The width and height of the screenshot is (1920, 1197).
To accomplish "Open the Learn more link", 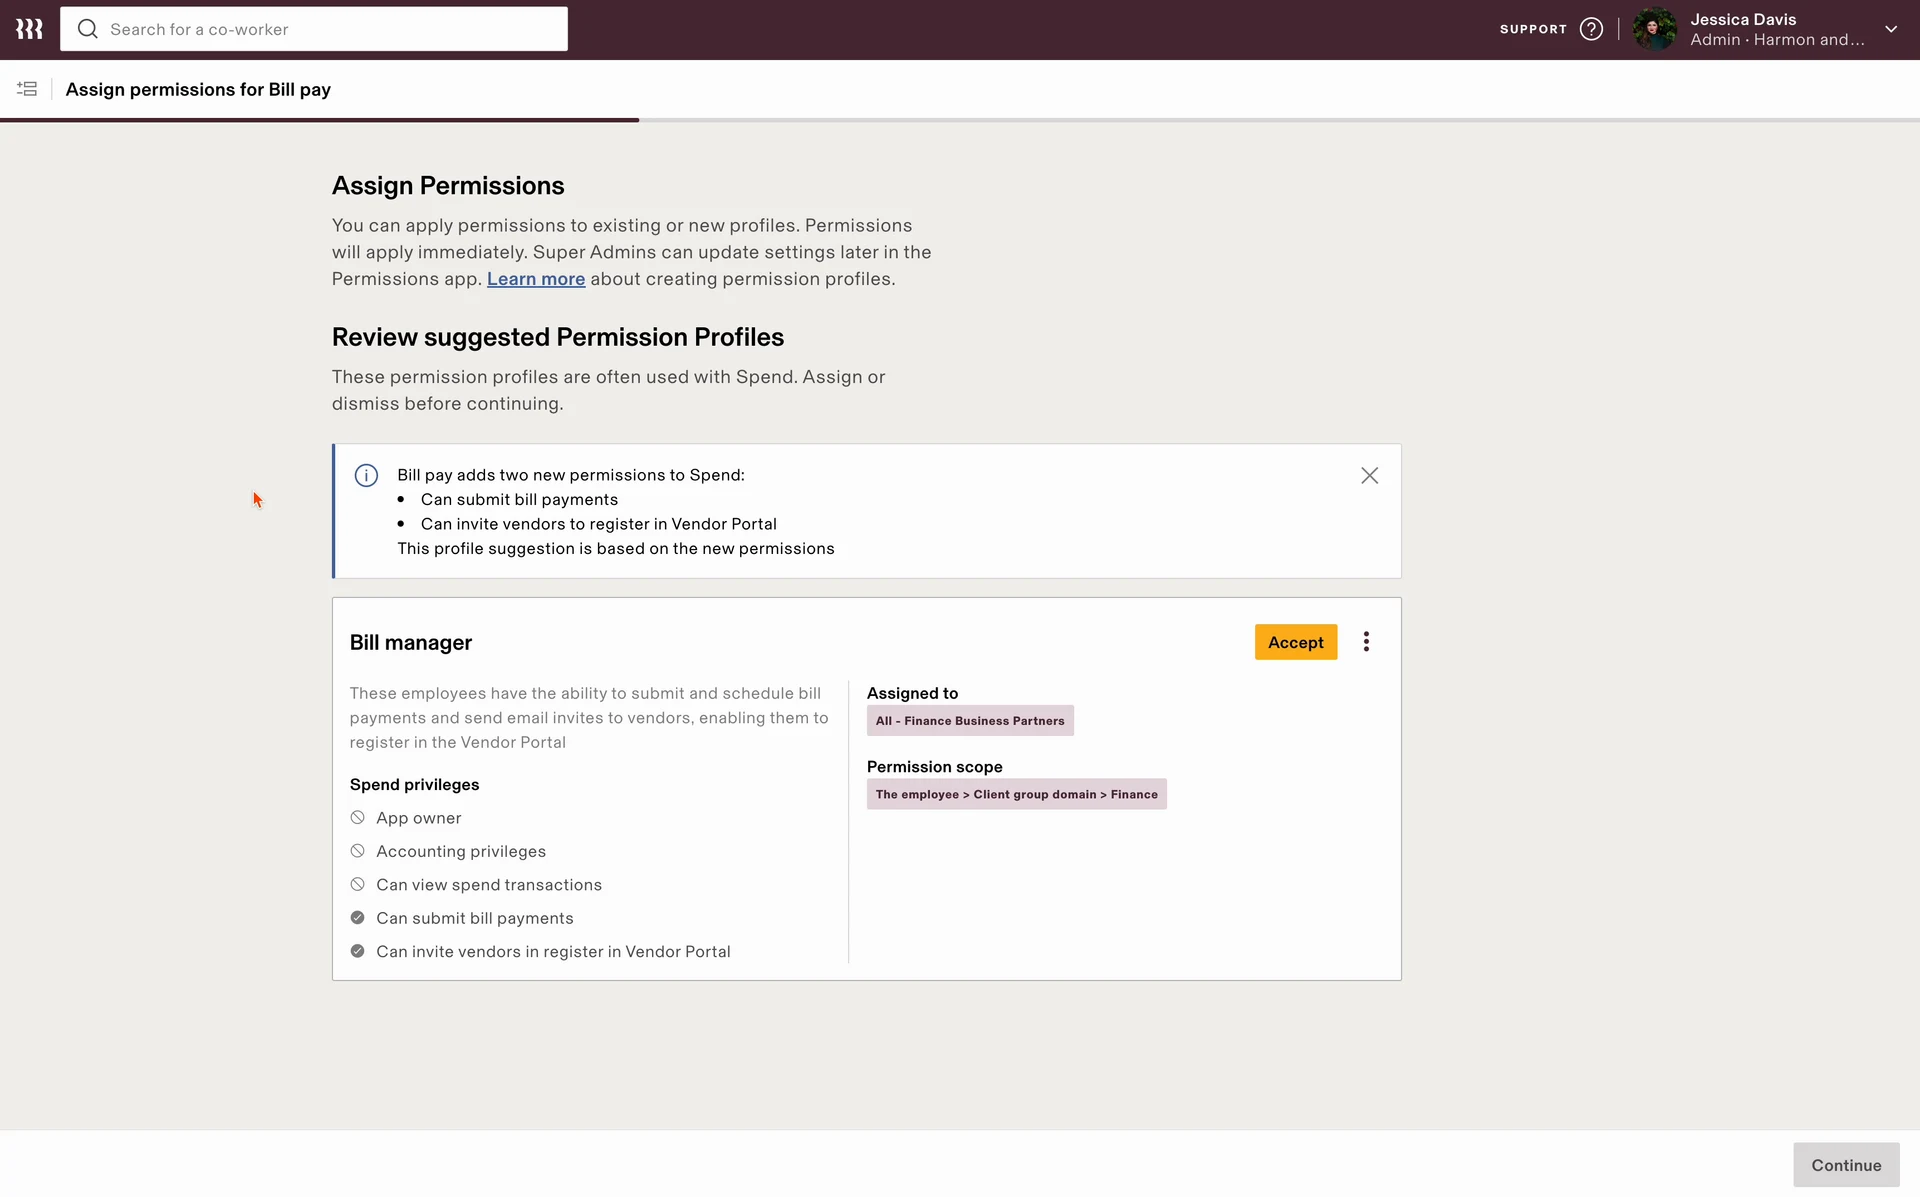I will (x=536, y=279).
